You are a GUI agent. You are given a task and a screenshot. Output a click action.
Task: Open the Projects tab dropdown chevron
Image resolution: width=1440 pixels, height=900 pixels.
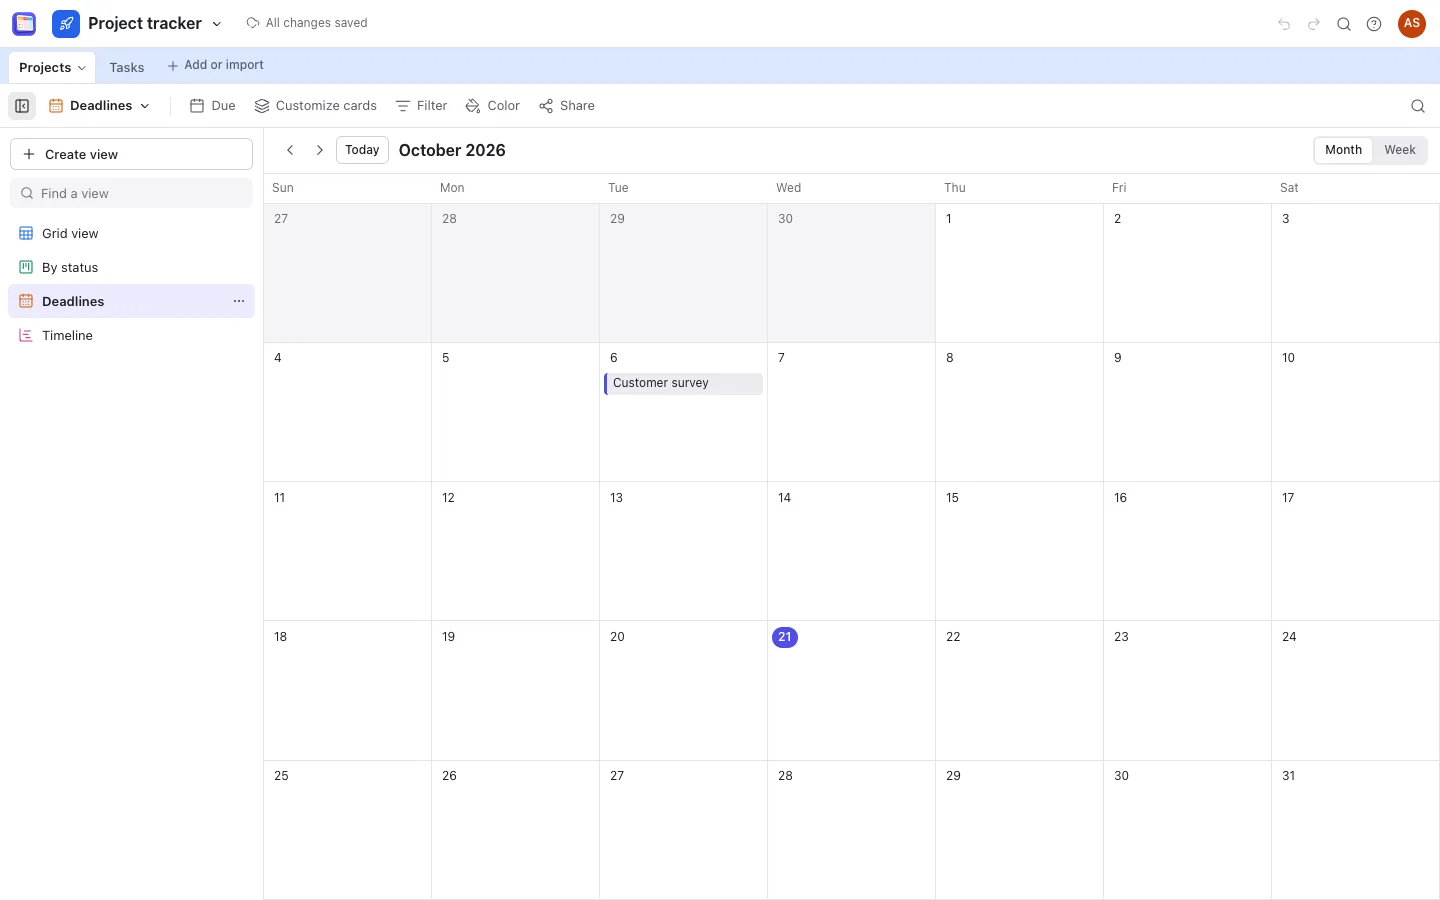click(82, 68)
